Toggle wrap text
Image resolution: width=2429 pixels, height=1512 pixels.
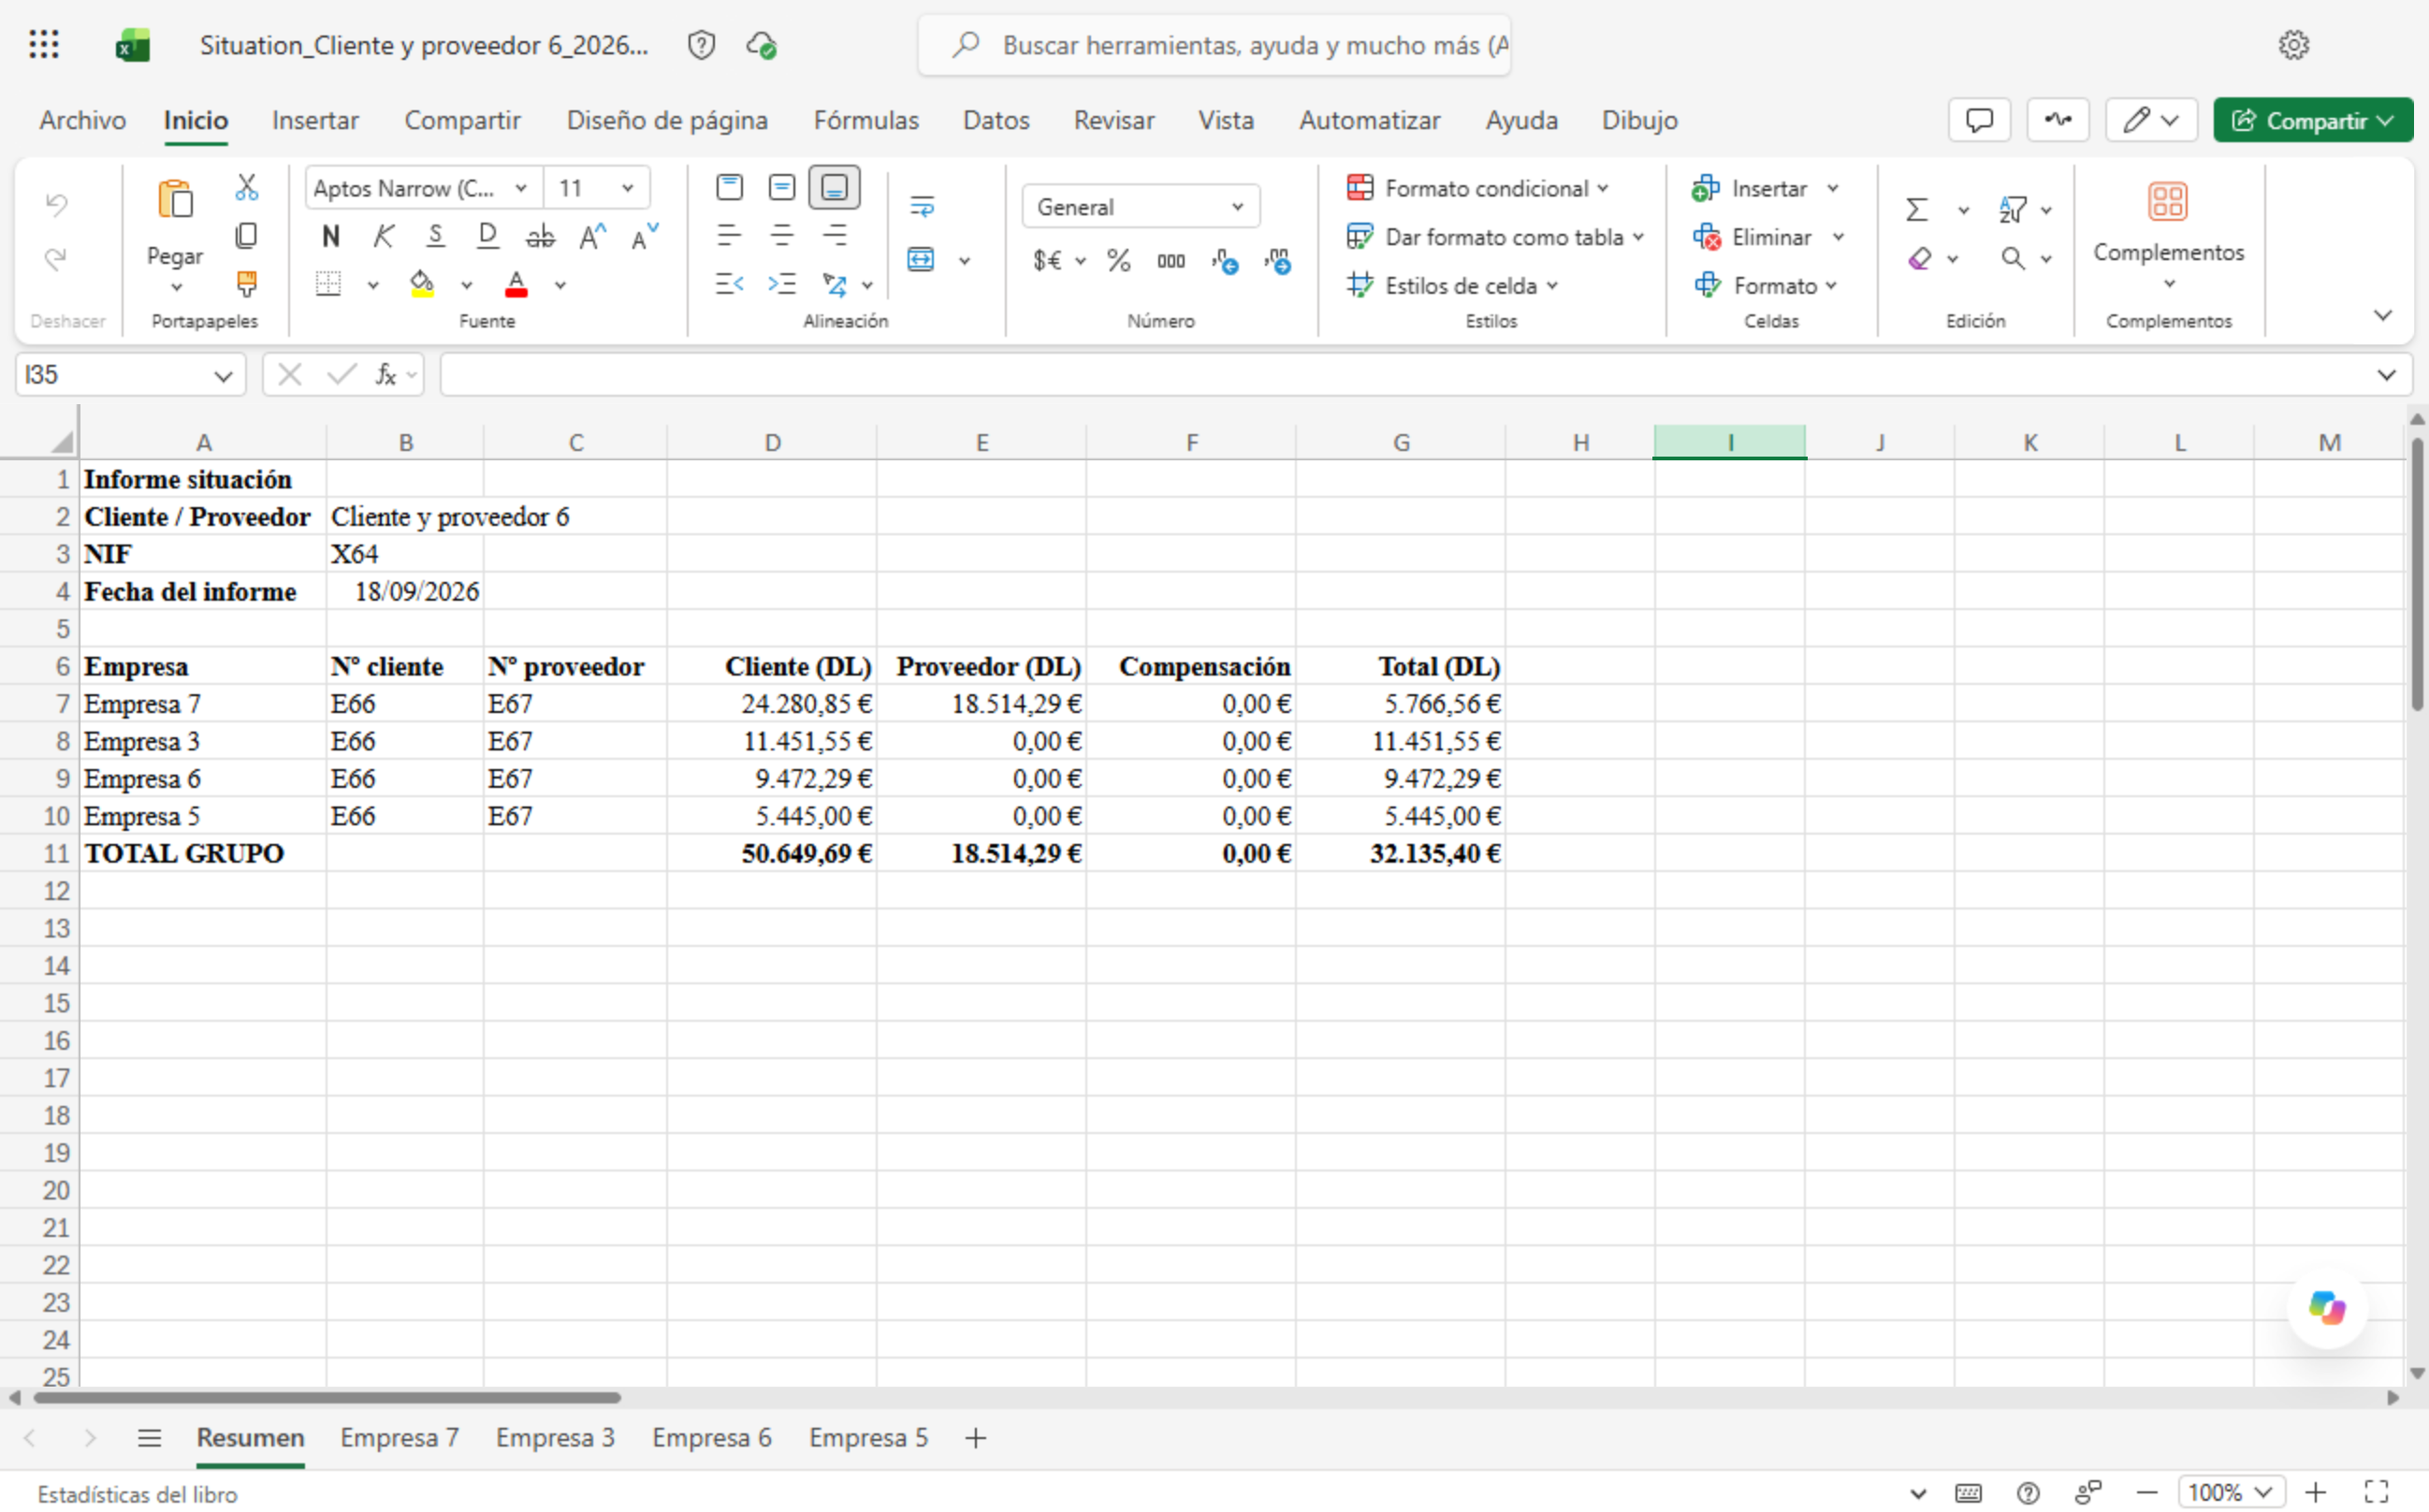(x=922, y=207)
